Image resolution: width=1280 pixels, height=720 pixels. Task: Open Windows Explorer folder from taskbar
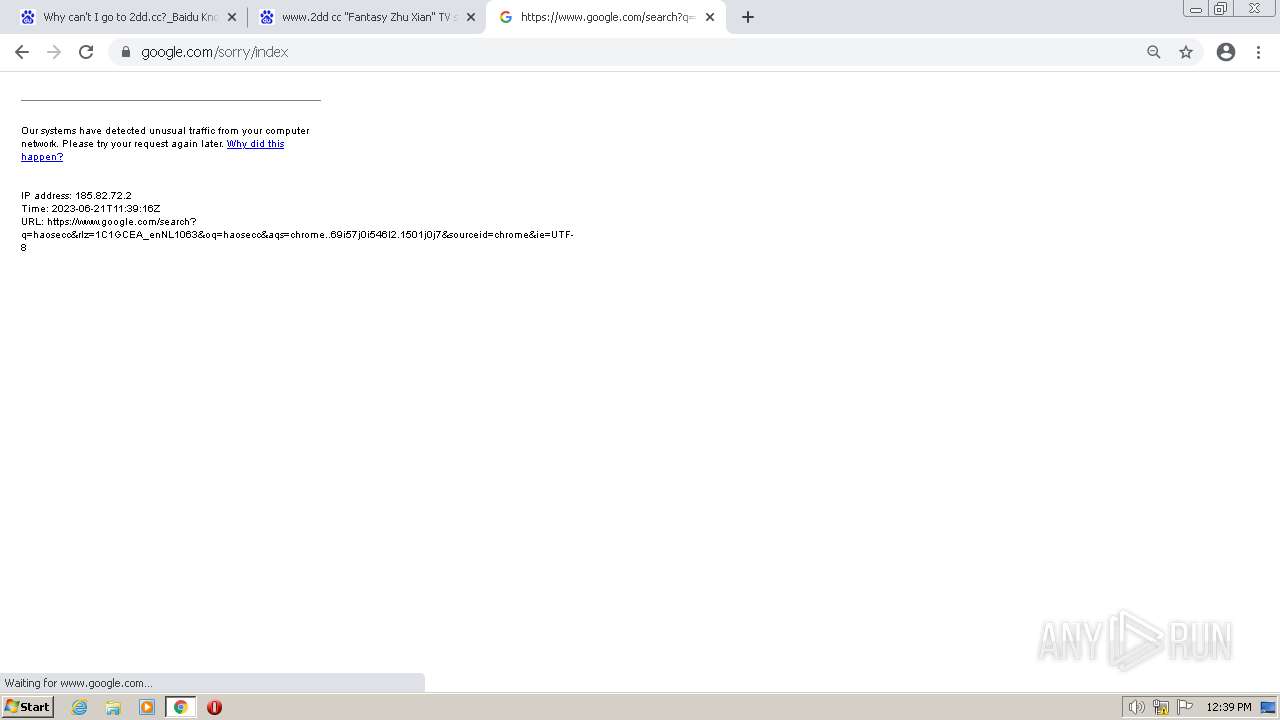(113, 707)
